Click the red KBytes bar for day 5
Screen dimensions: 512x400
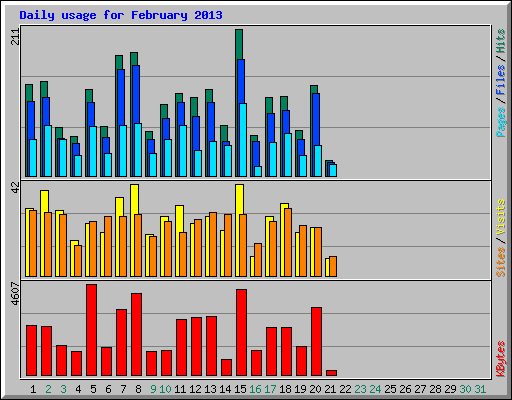[x=92, y=330]
